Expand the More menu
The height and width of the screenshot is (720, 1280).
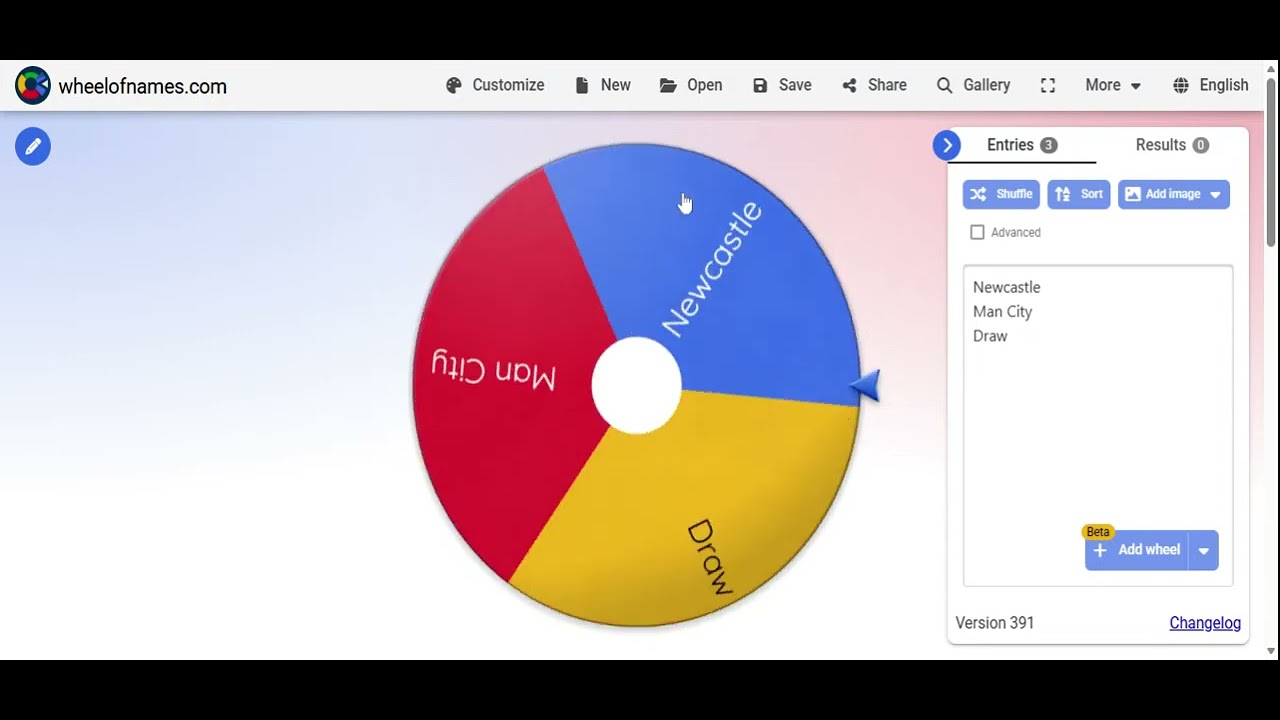click(x=1113, y=86)
